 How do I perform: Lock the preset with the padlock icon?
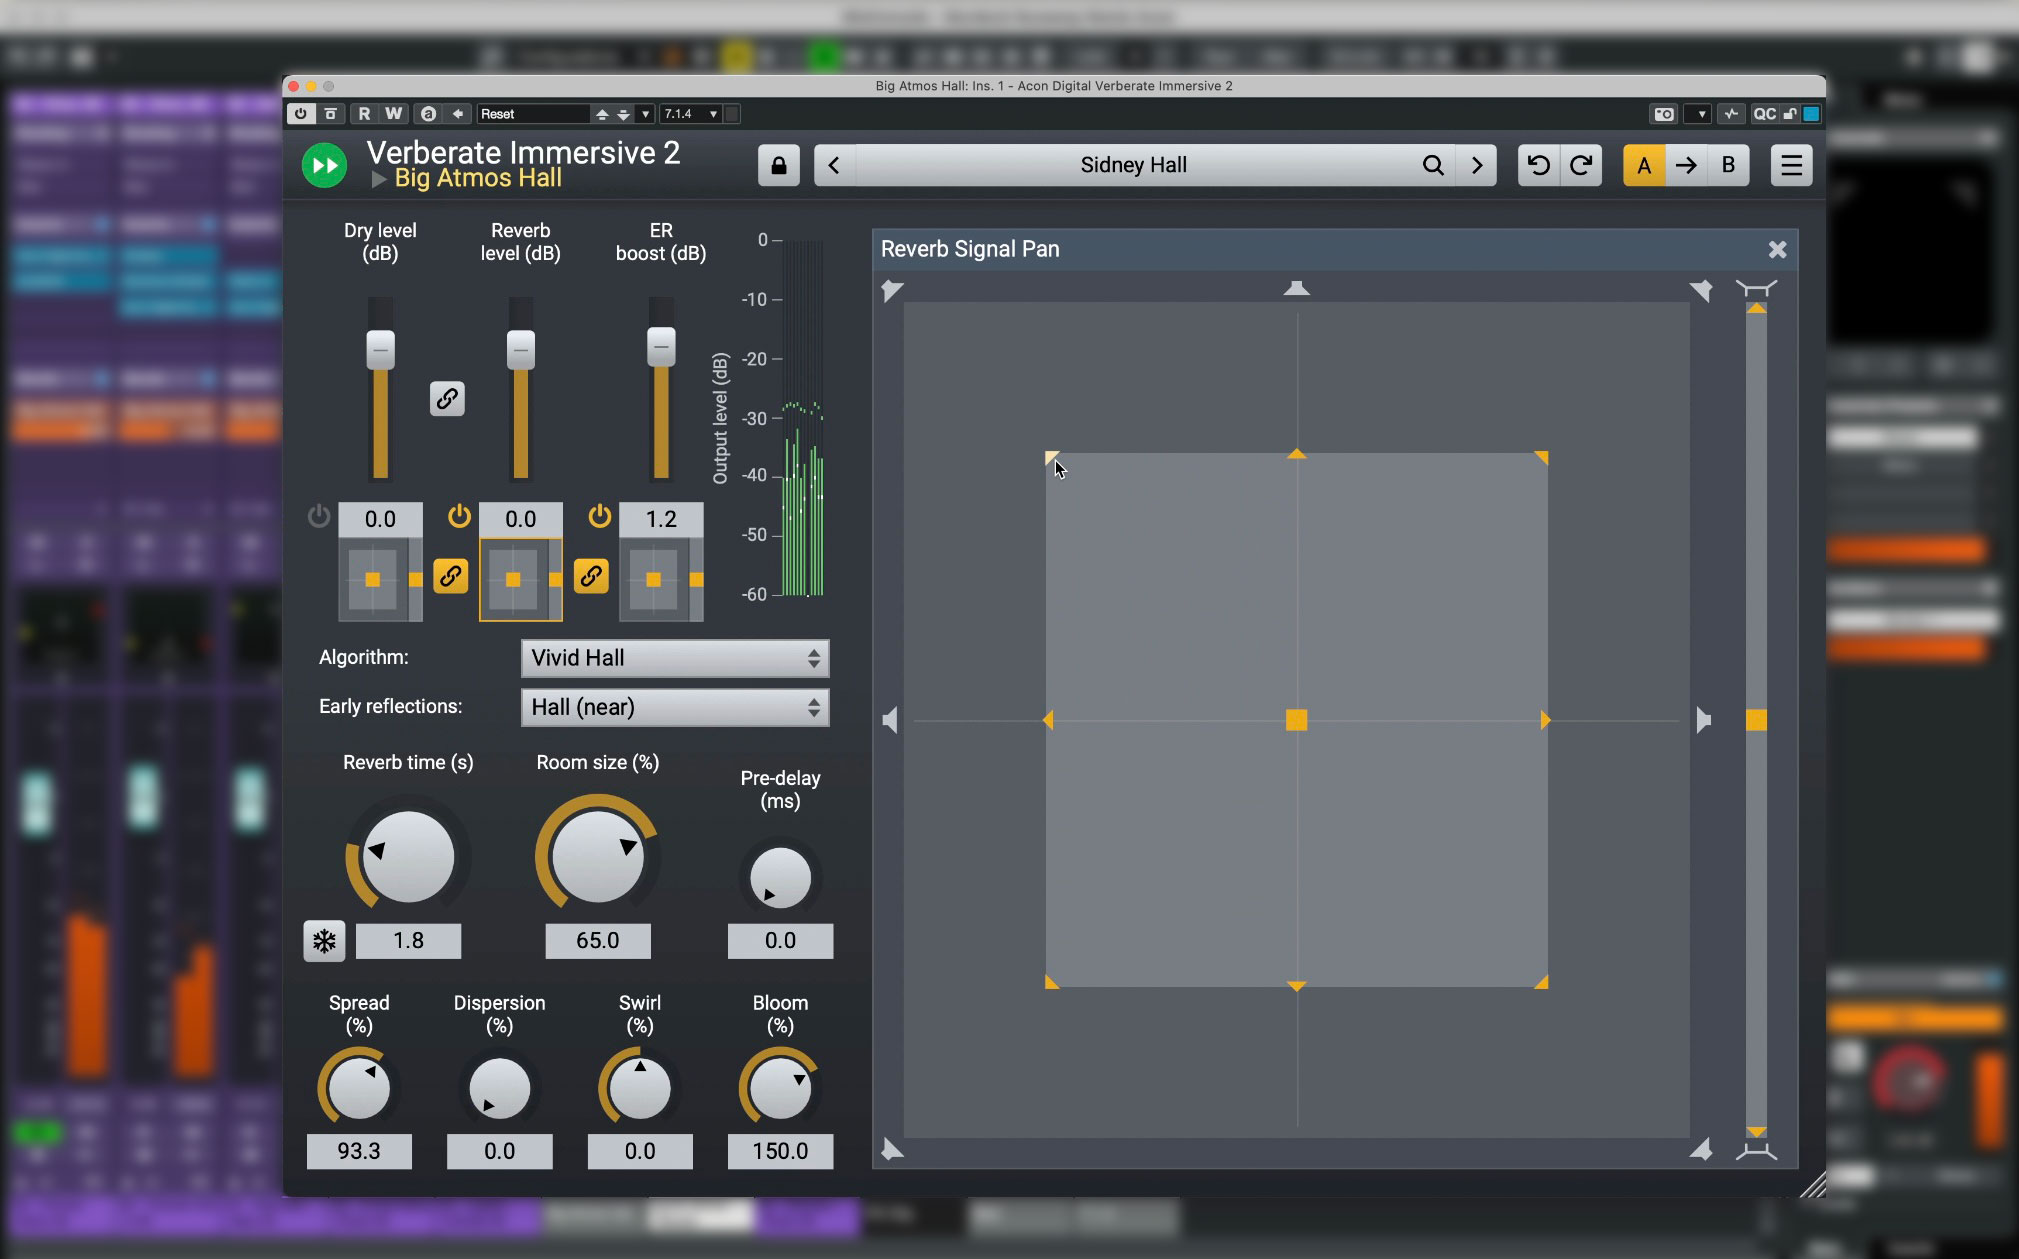click(777, 165)
